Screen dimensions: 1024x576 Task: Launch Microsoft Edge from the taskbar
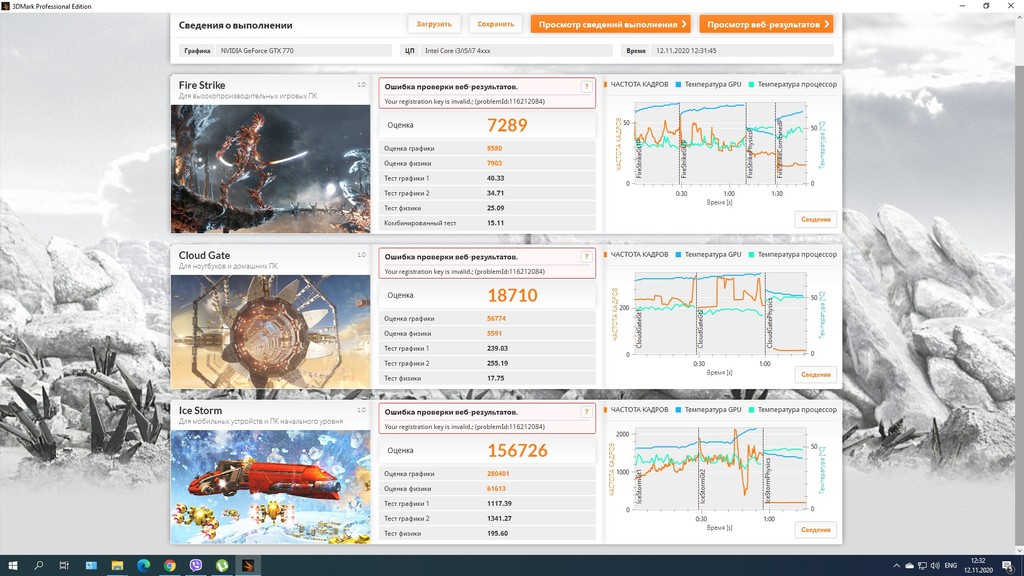point(143,566)
